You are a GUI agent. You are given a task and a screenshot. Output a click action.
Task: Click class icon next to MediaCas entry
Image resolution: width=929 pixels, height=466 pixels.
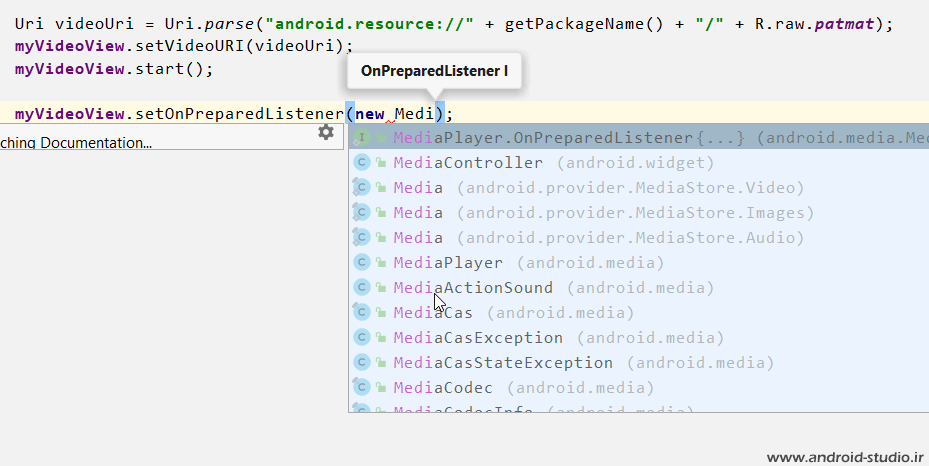click(x=363, y=312)
